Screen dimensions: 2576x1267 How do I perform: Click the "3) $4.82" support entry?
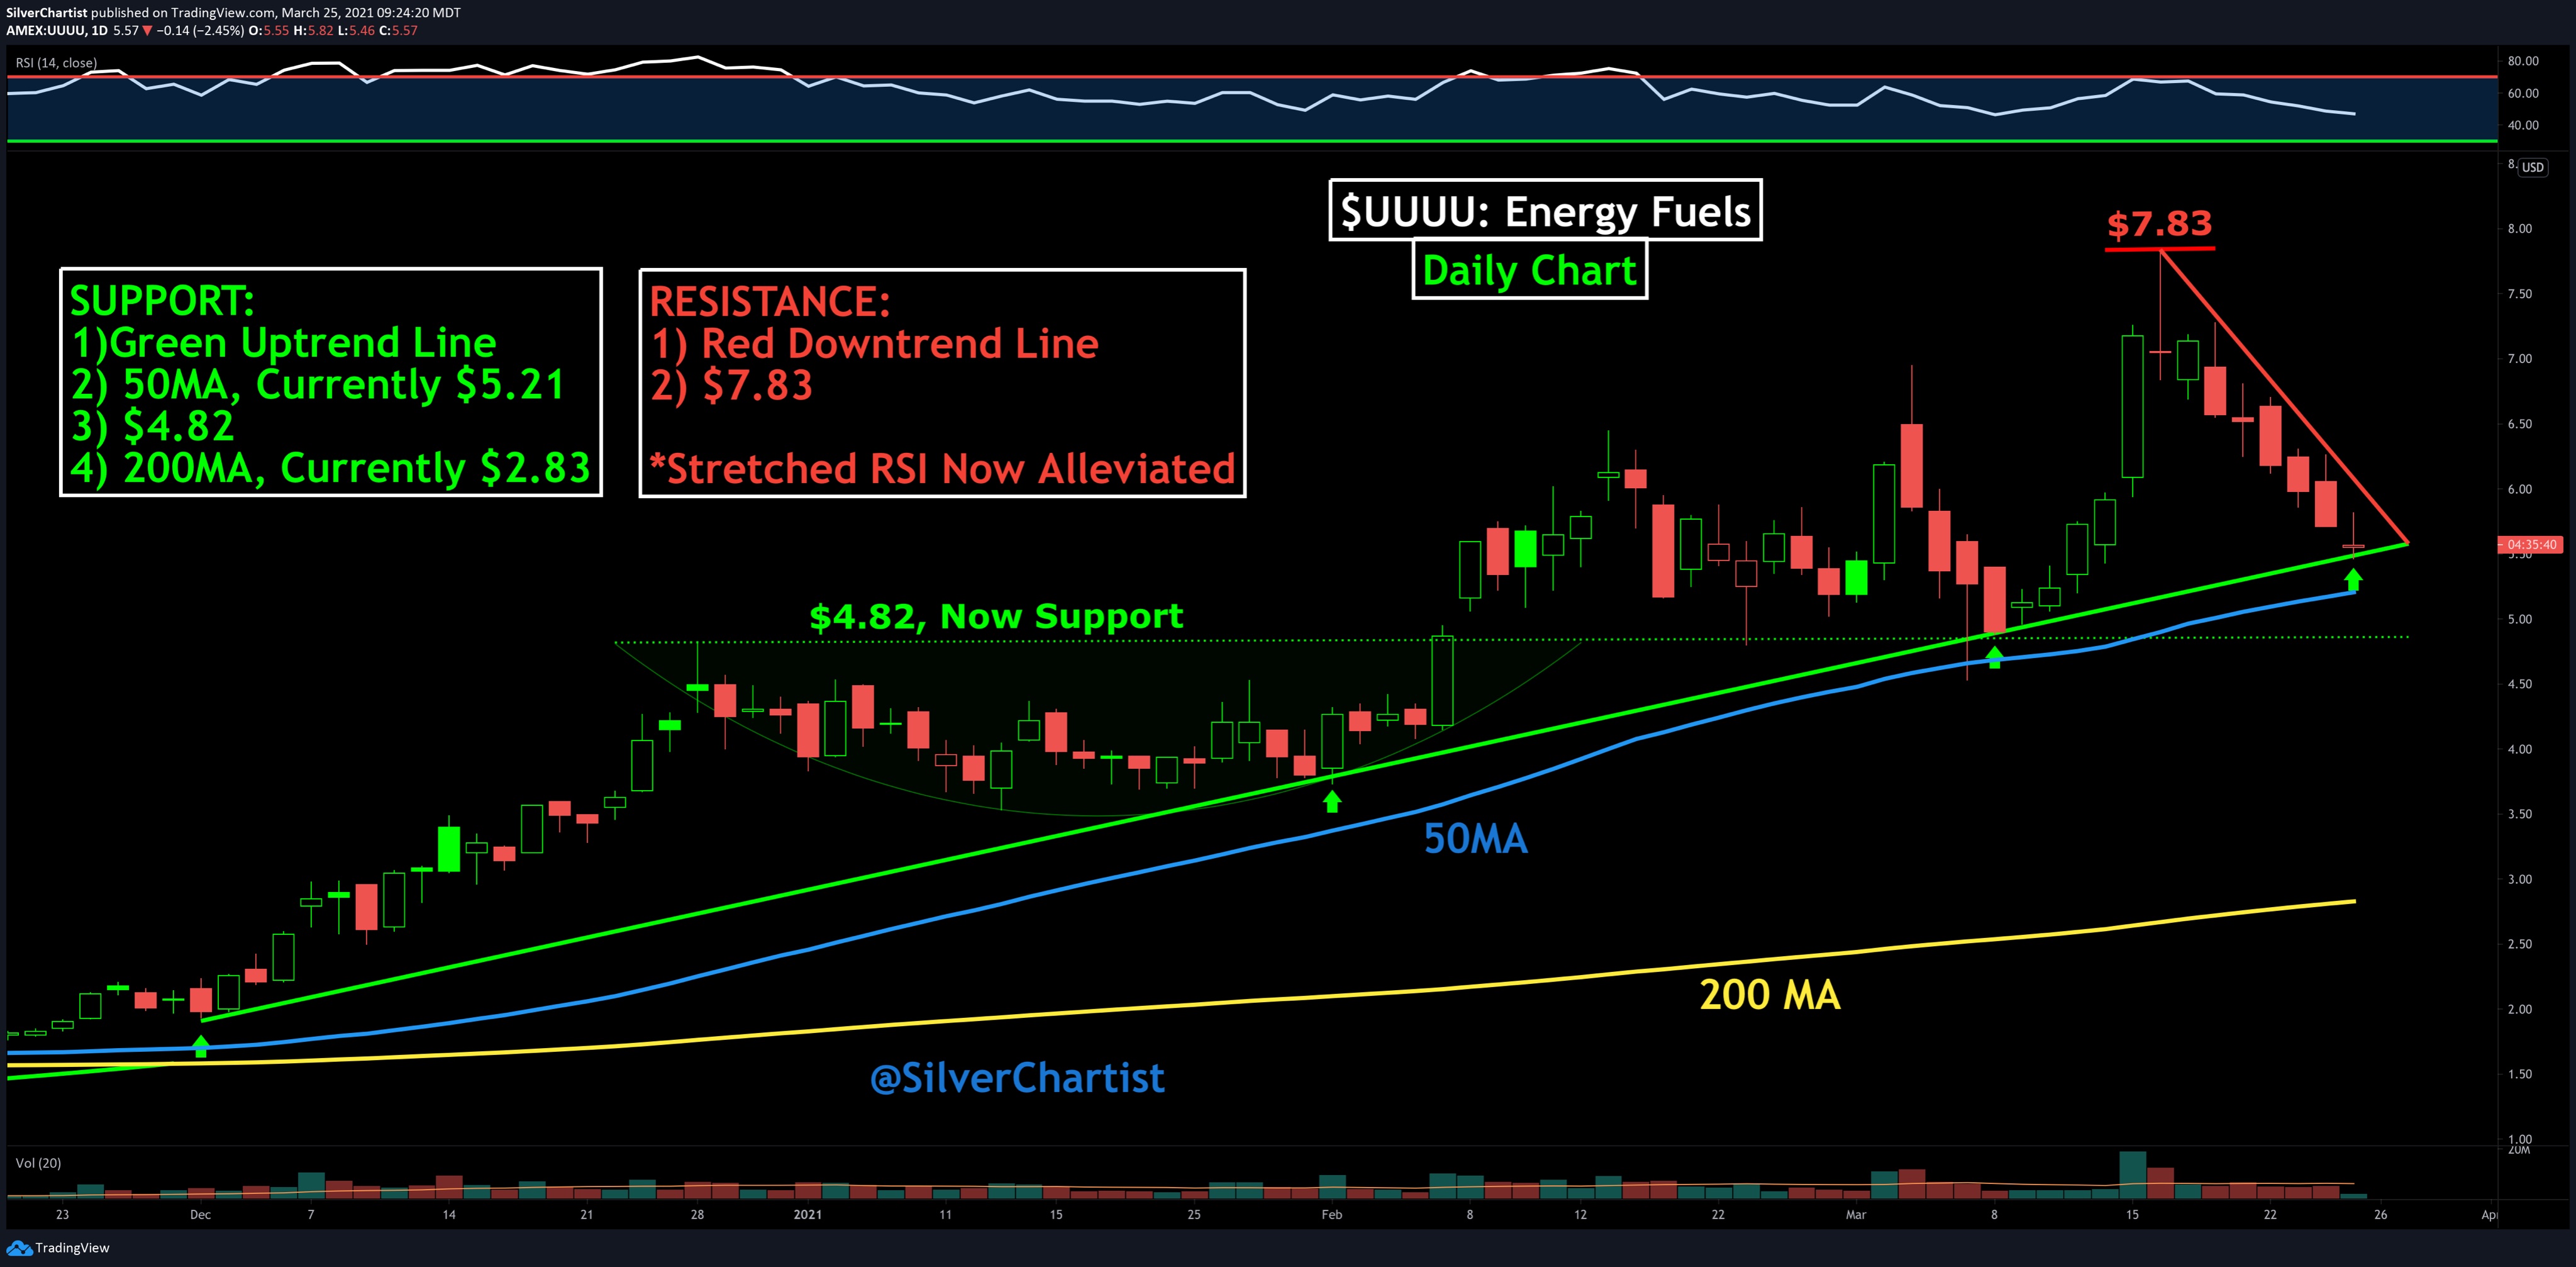pyautogui.click(x=152, y=426)
